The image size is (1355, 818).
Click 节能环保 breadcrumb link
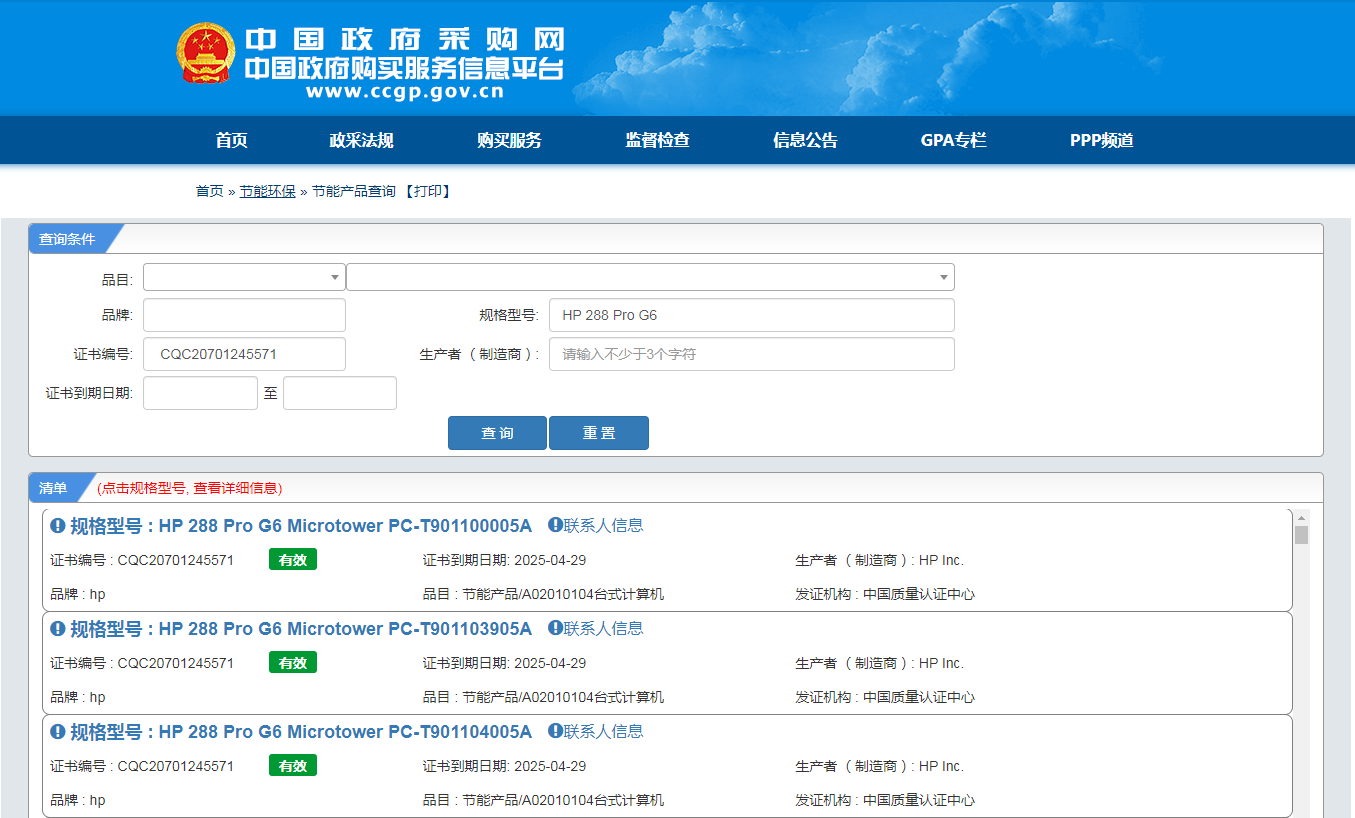click(267, 191)
